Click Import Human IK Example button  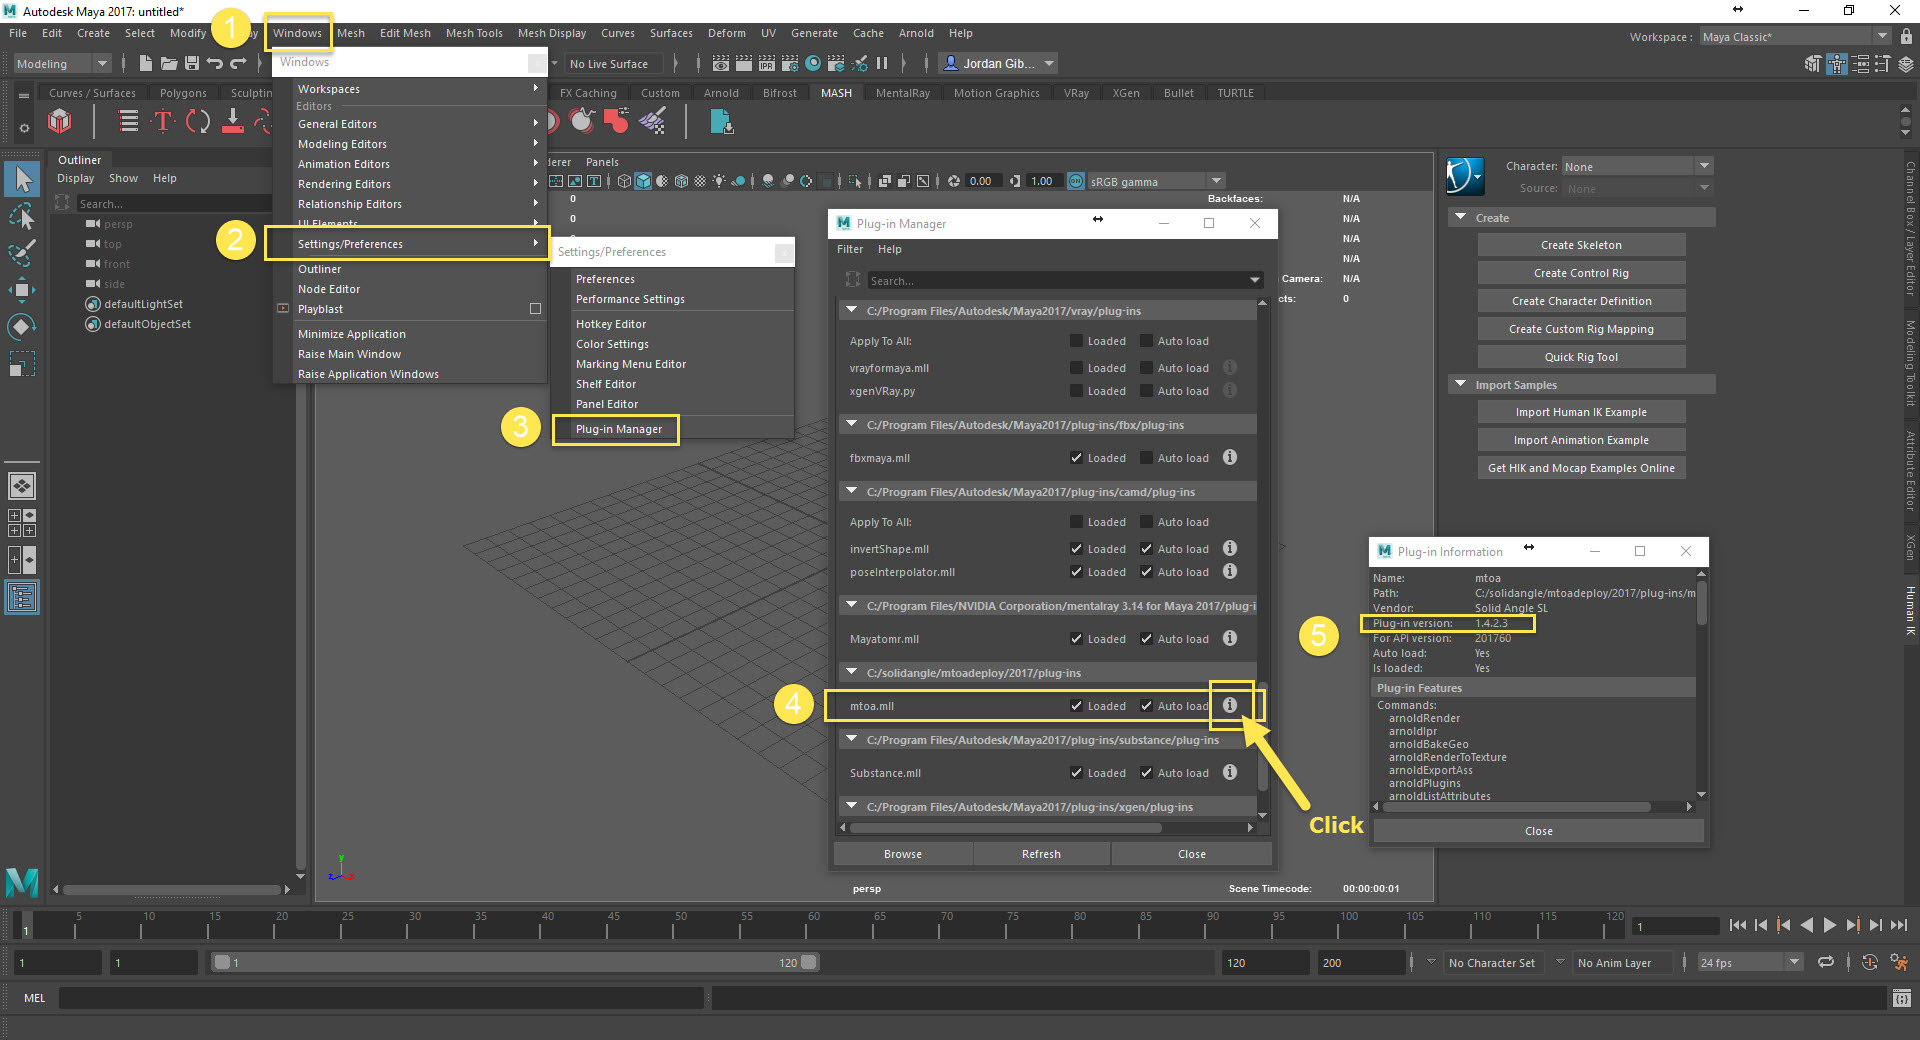tap(1581, 412)
